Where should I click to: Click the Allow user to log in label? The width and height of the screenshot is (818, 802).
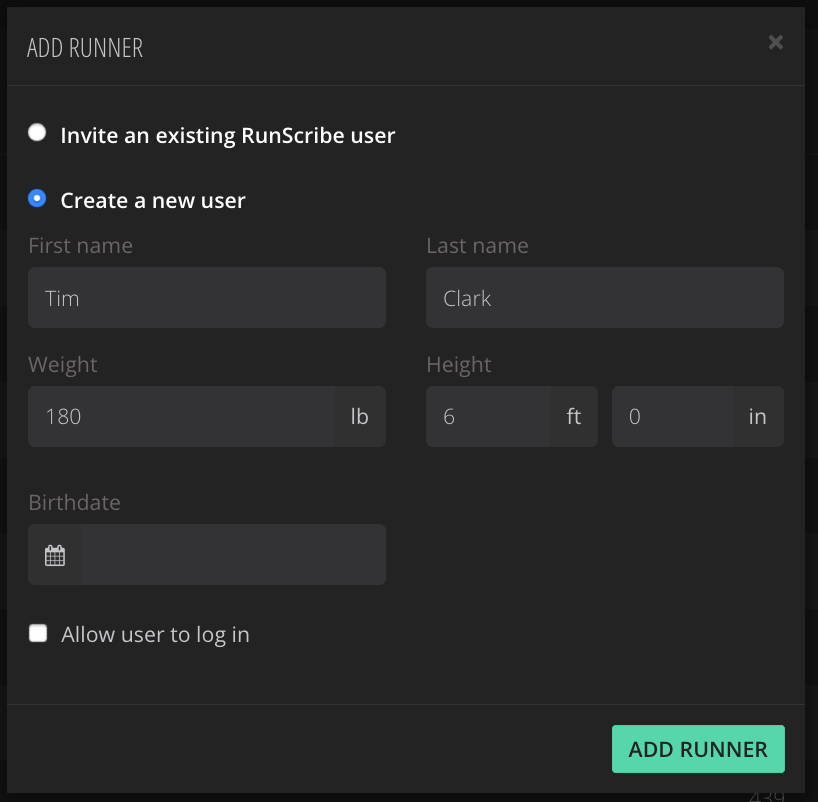click(155, 635)
